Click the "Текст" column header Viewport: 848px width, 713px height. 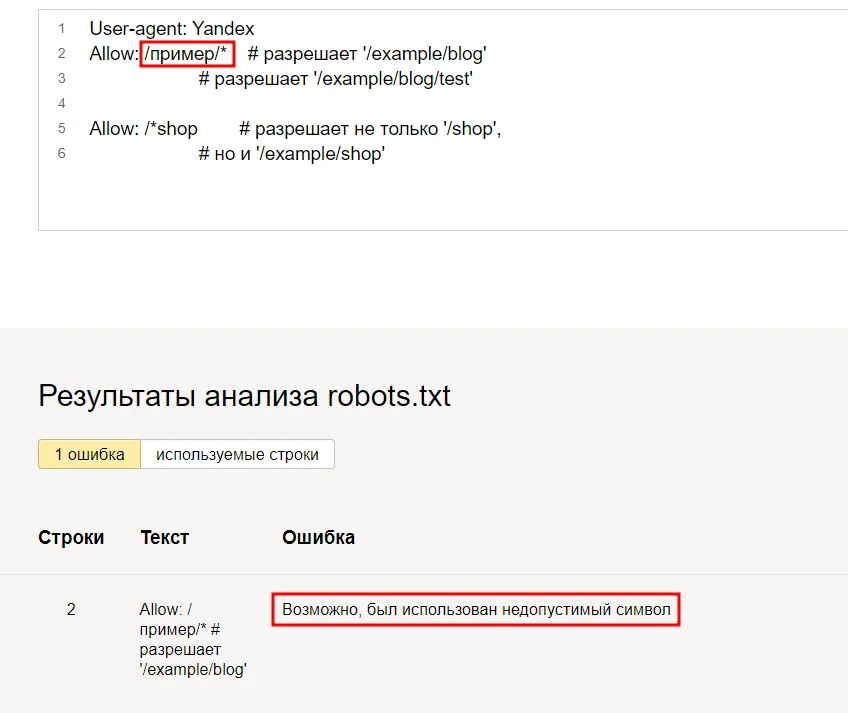(x=165, y=537)
